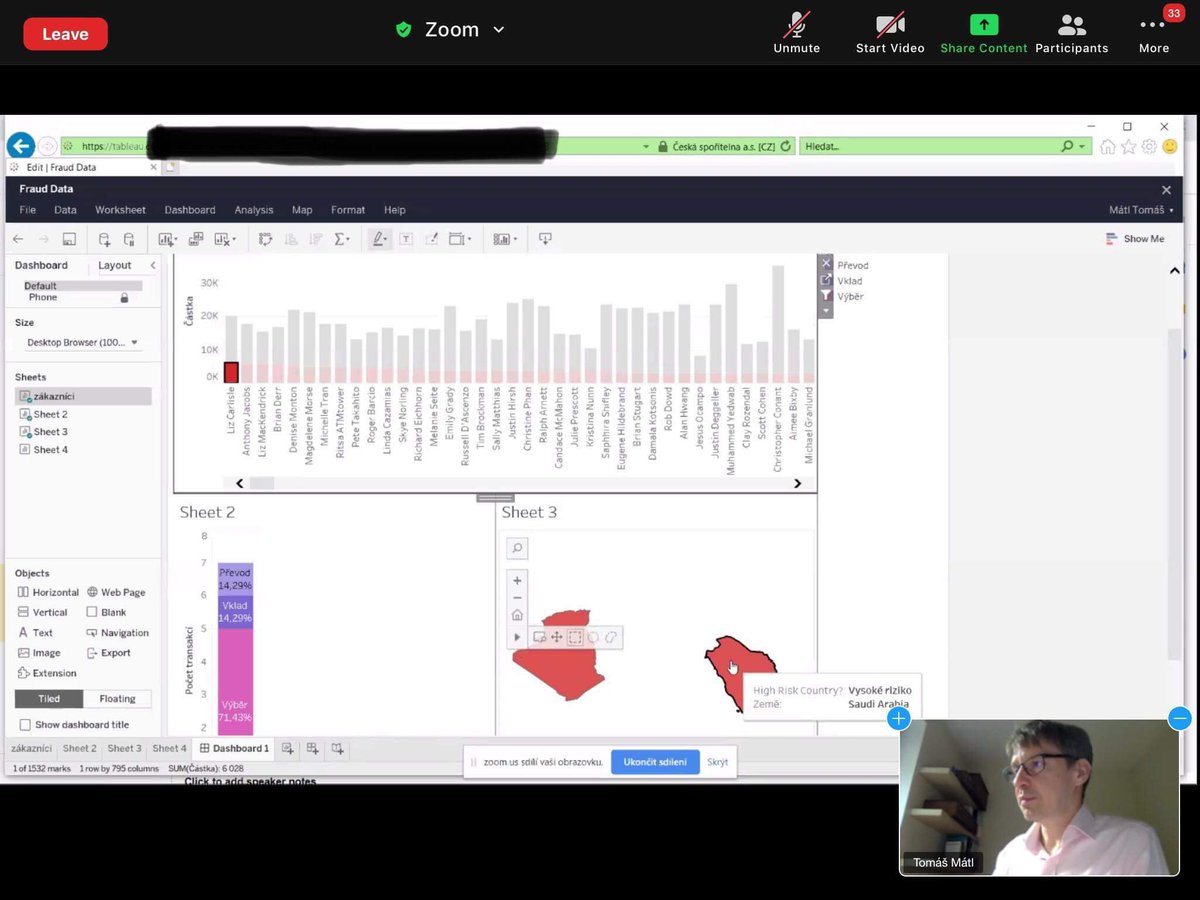Image resolution: width=1200 pixels, height=900 pixels.
Task: Click the Fit view toolbar icon
Action: (460, 239)
